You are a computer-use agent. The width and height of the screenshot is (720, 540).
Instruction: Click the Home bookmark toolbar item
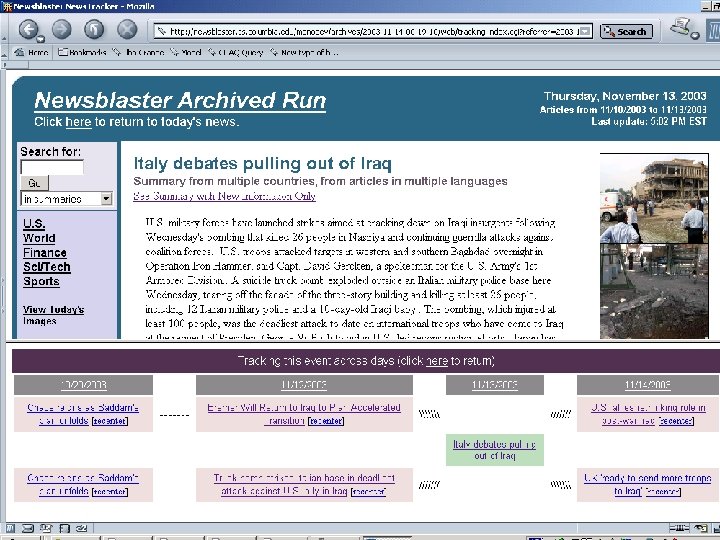click(x=32, y=52)
